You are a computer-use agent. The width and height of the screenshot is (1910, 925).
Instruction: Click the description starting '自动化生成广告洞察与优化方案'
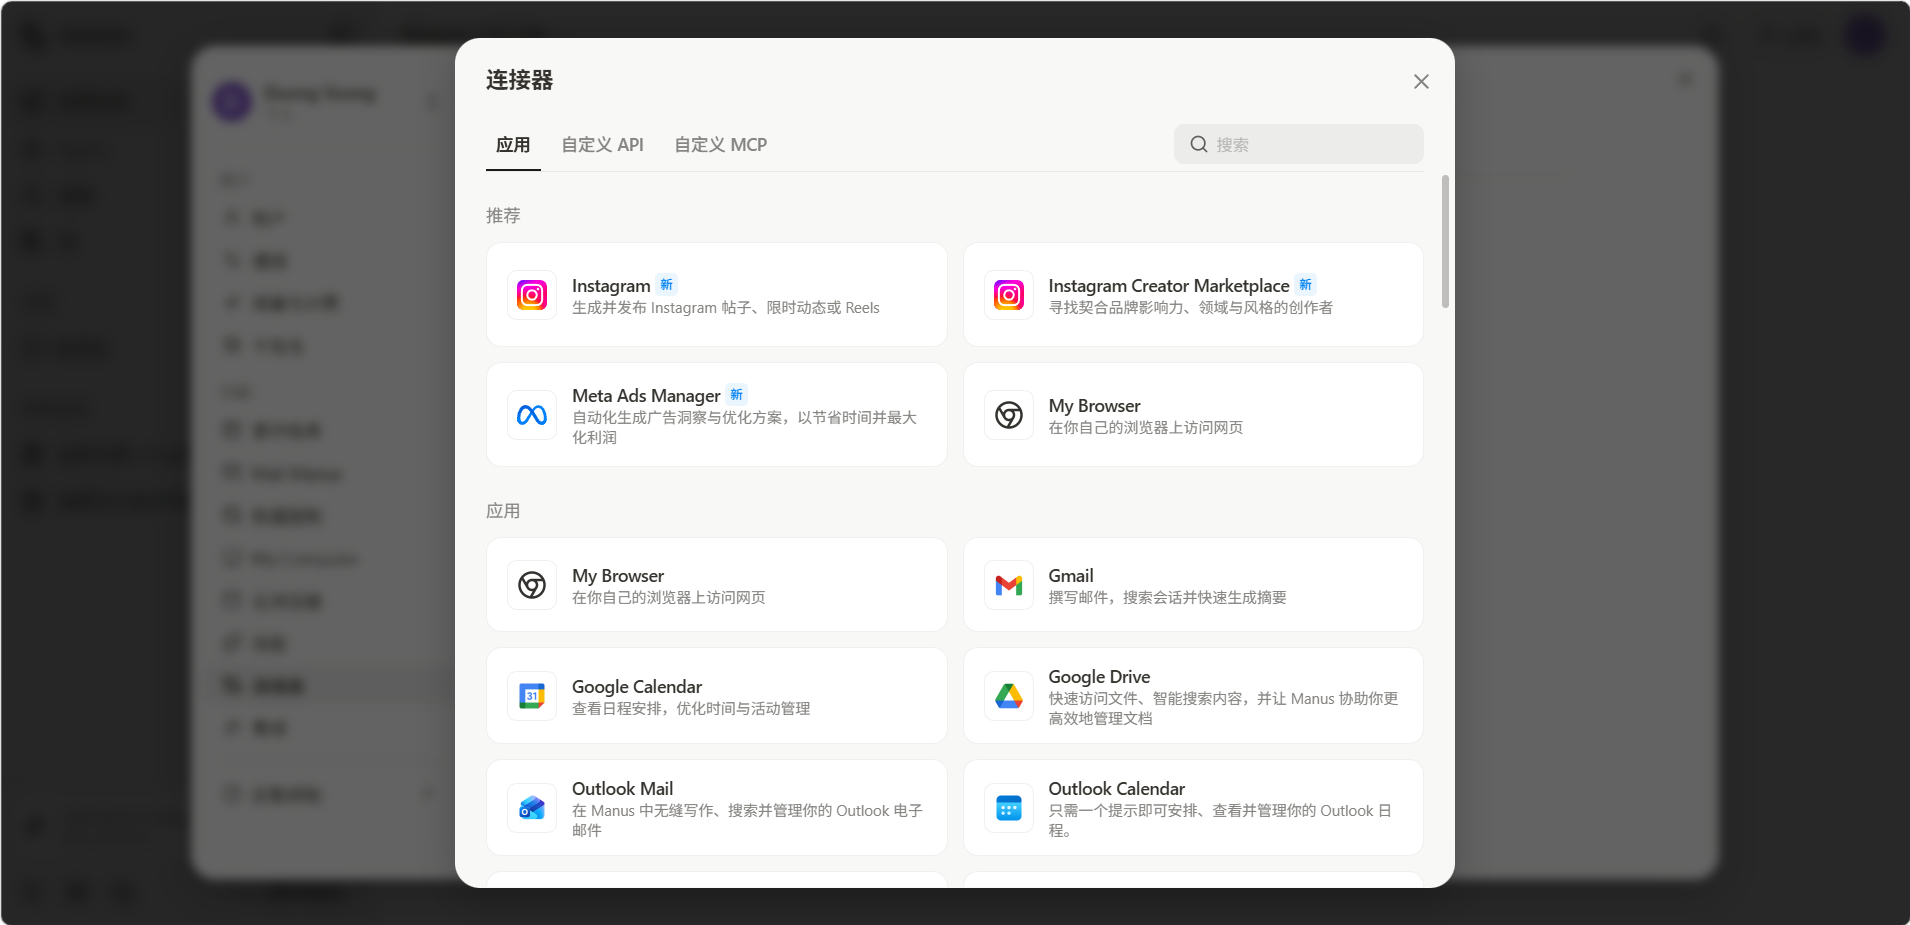coord(744,427)
